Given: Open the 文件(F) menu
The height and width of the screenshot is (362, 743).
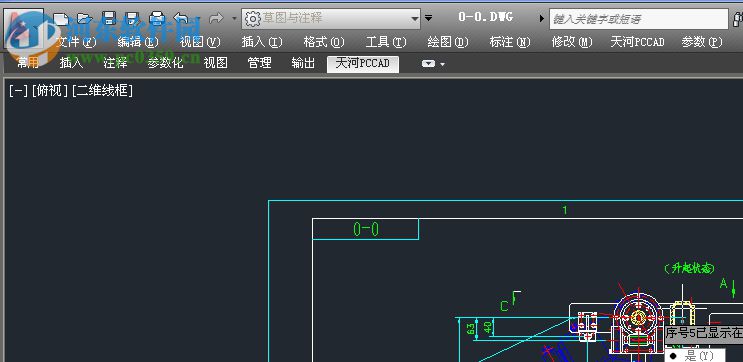Looking at the screenshot, I should point(76,42).
